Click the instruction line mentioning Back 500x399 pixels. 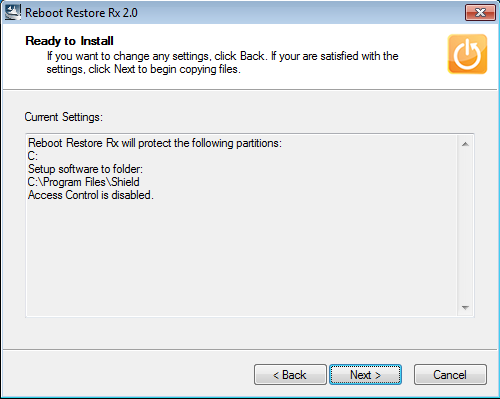click(222, 56)
